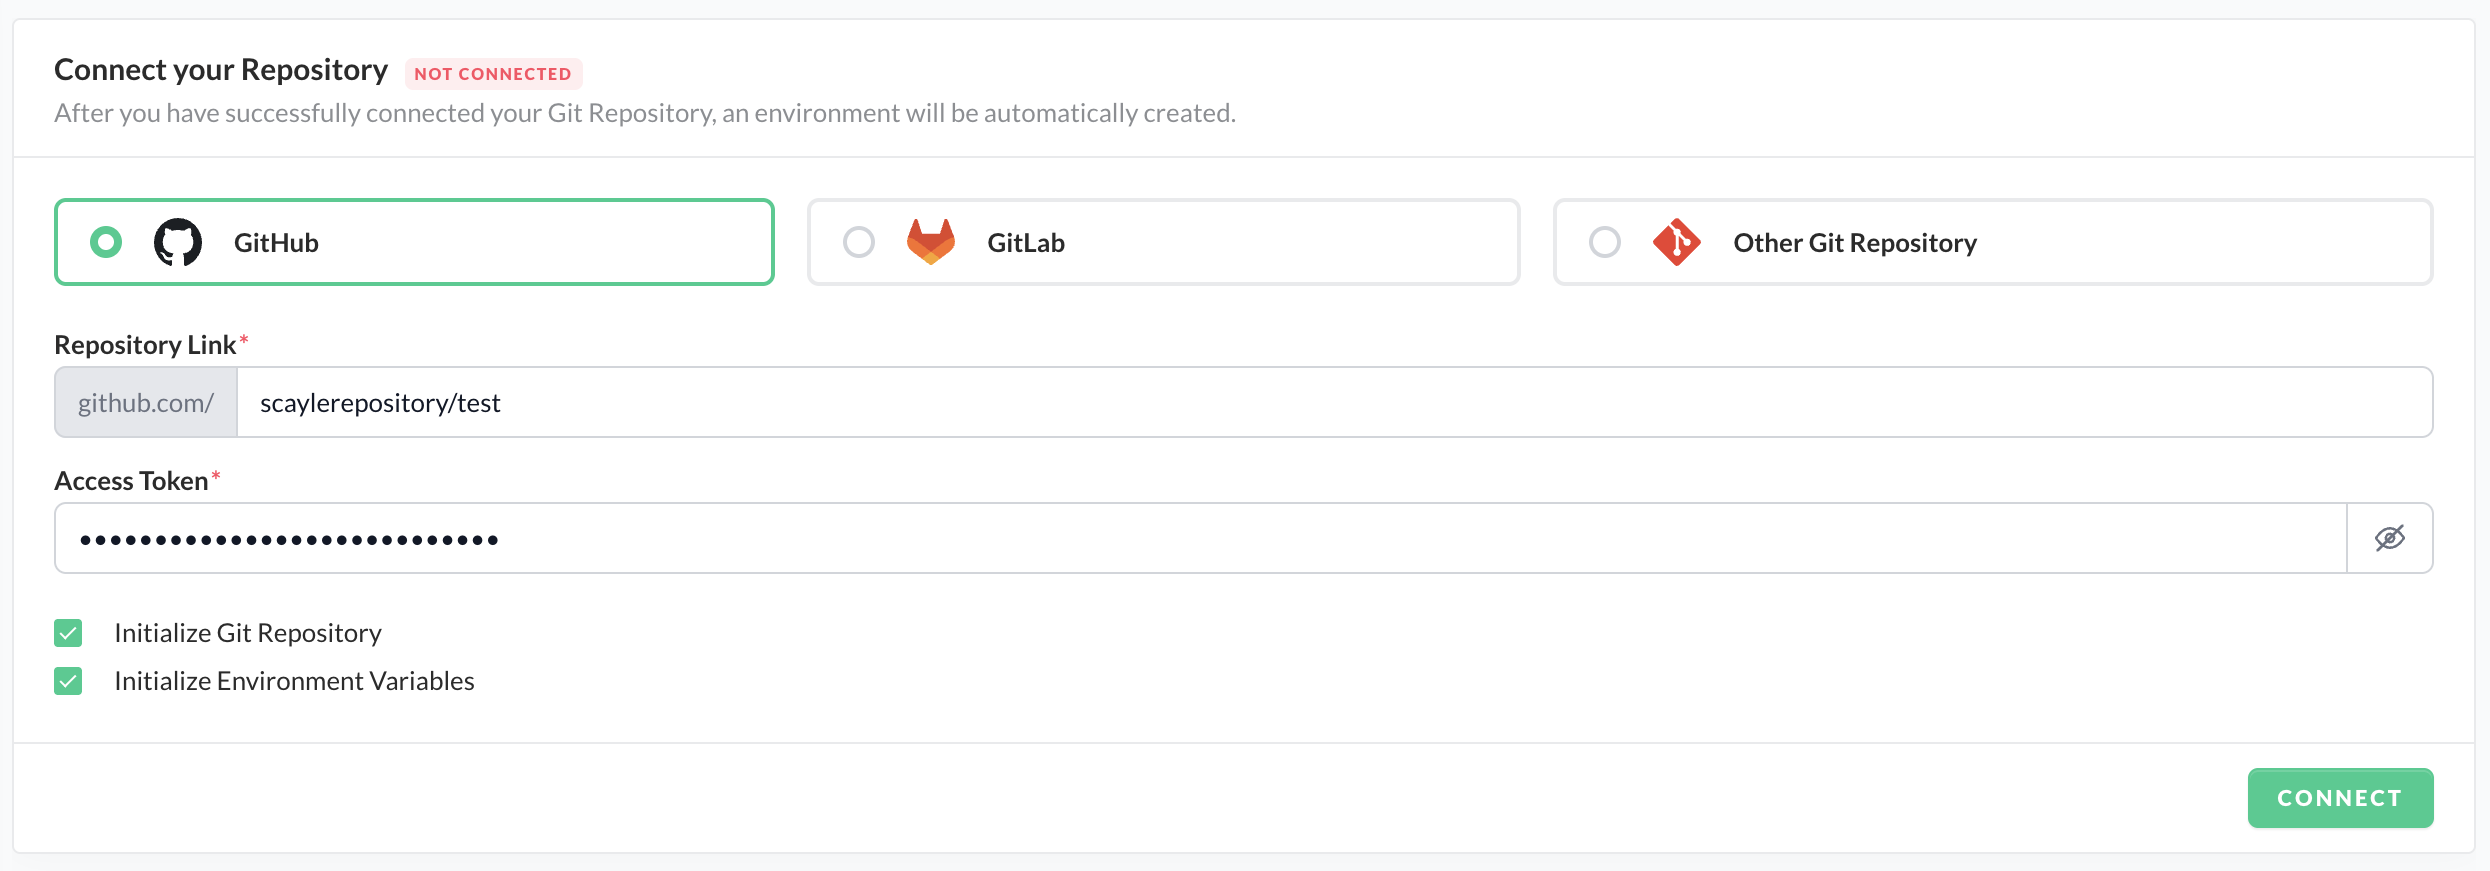This screenshot has width=2490, height=871.
Task: Focus the Access Token password field
Action: click(x=1200, y=538)
